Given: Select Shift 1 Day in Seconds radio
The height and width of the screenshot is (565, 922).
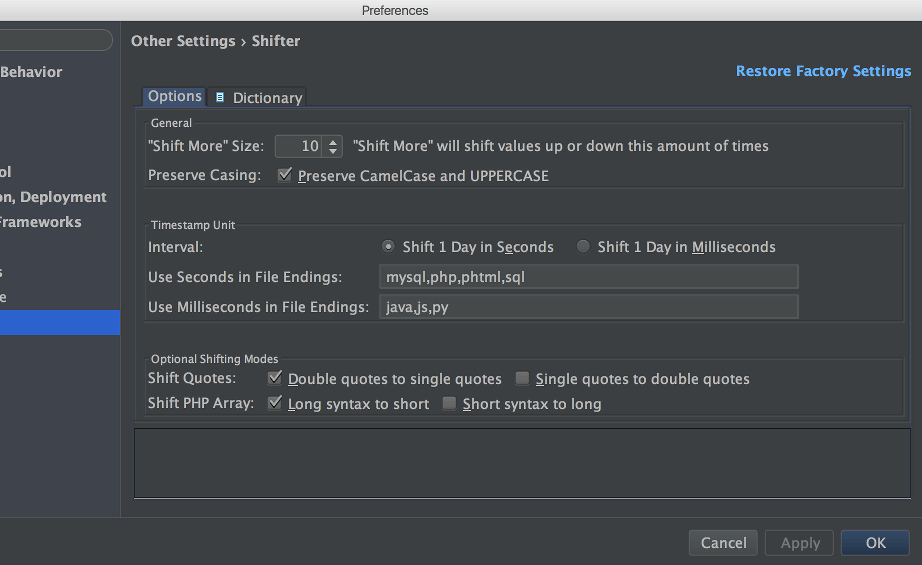Looking at the screenshot, I should coord(388,246).
